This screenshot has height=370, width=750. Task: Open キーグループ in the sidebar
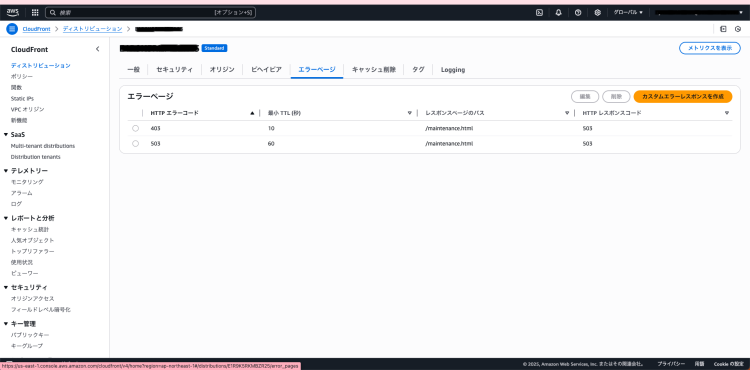point(27,346)
